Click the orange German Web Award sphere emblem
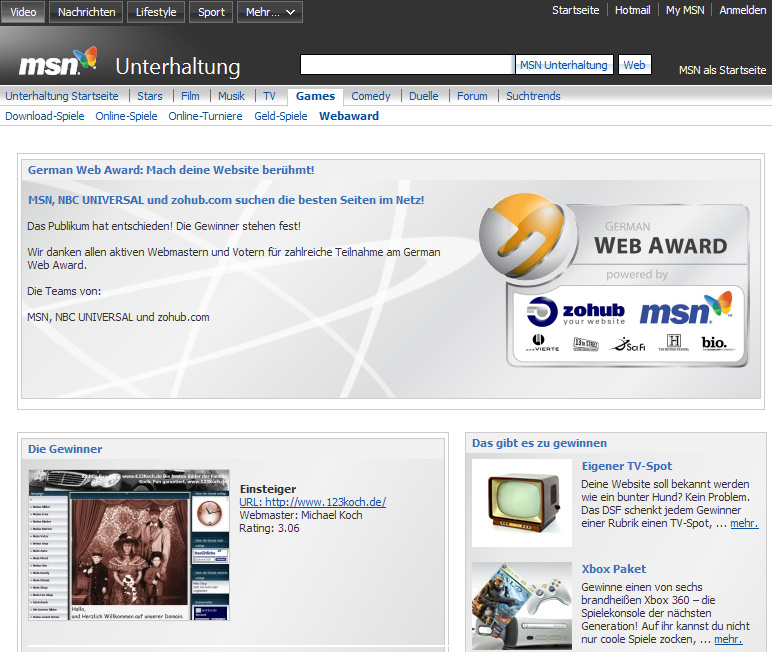Viewport: 772px width, 652px height. click(x=527, y=237)
